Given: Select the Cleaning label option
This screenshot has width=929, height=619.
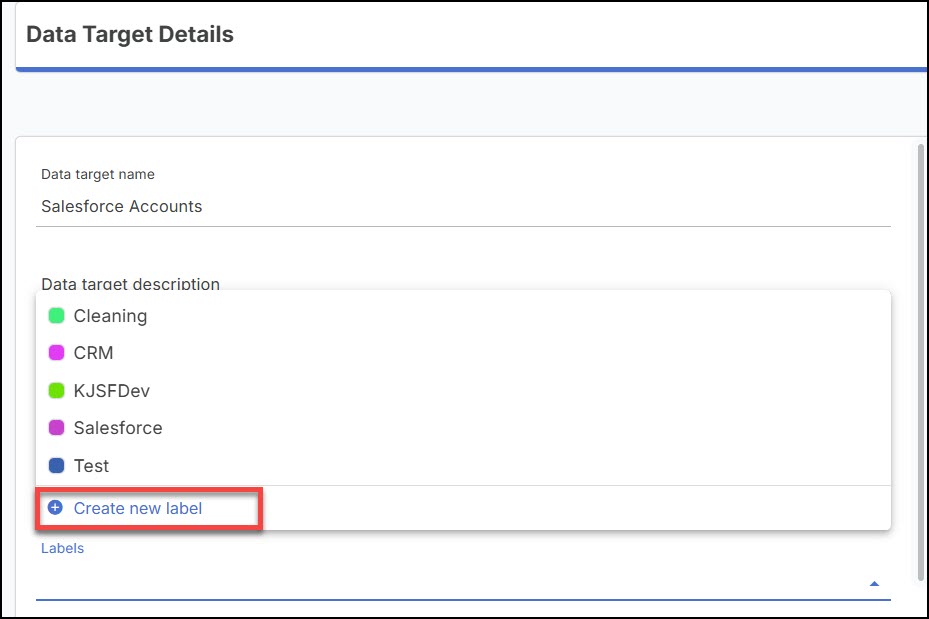Looking at the screenshot, I should coord(463,316).
